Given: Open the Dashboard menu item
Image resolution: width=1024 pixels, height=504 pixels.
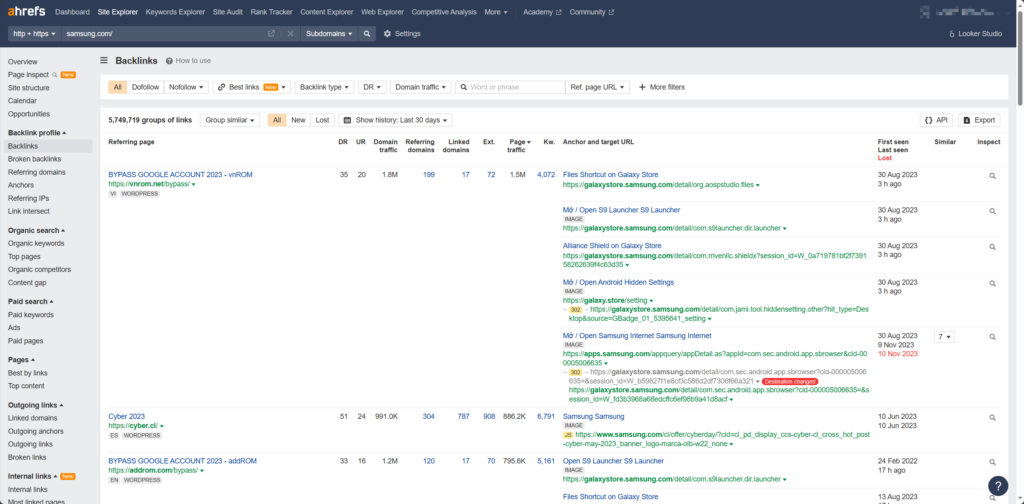Looking at the screenshot, I should click(72, 12).
